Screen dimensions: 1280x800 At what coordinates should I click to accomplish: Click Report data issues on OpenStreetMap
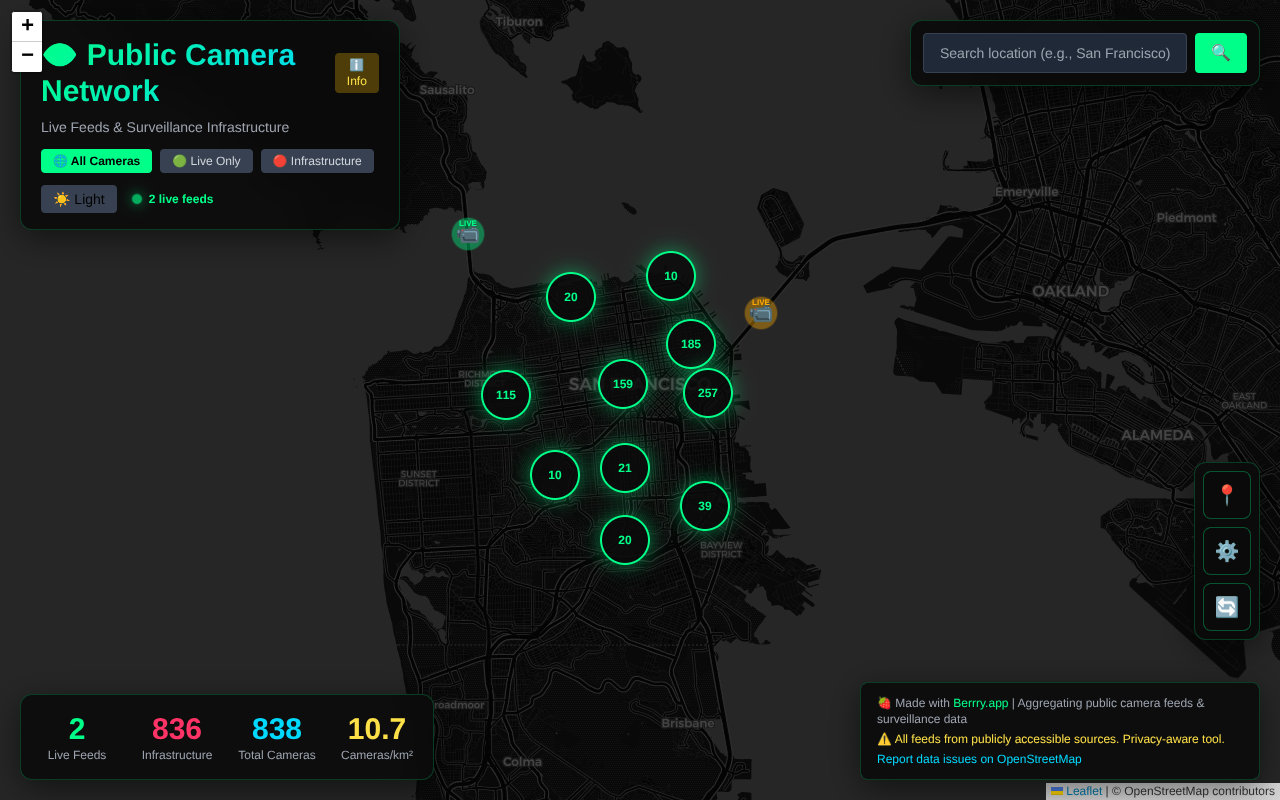coord(979,759)
